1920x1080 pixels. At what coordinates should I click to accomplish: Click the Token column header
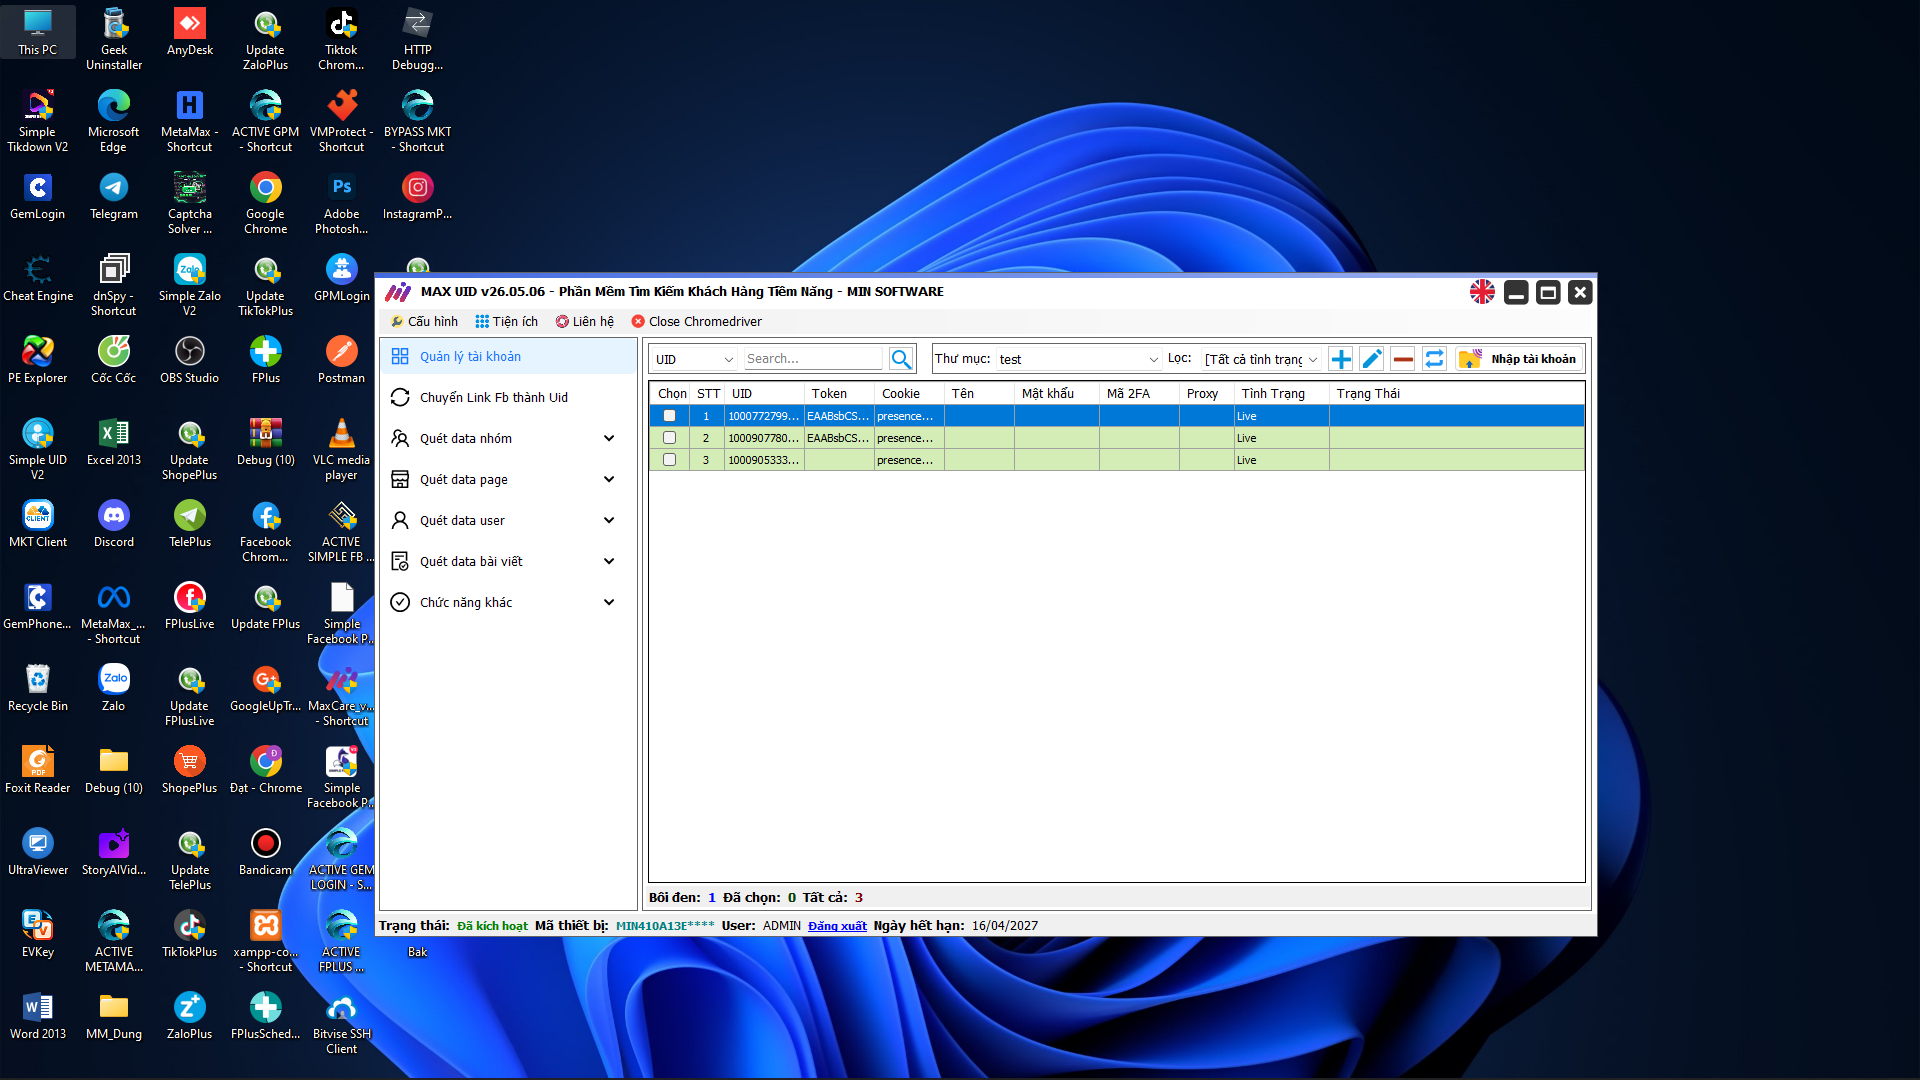840,394
